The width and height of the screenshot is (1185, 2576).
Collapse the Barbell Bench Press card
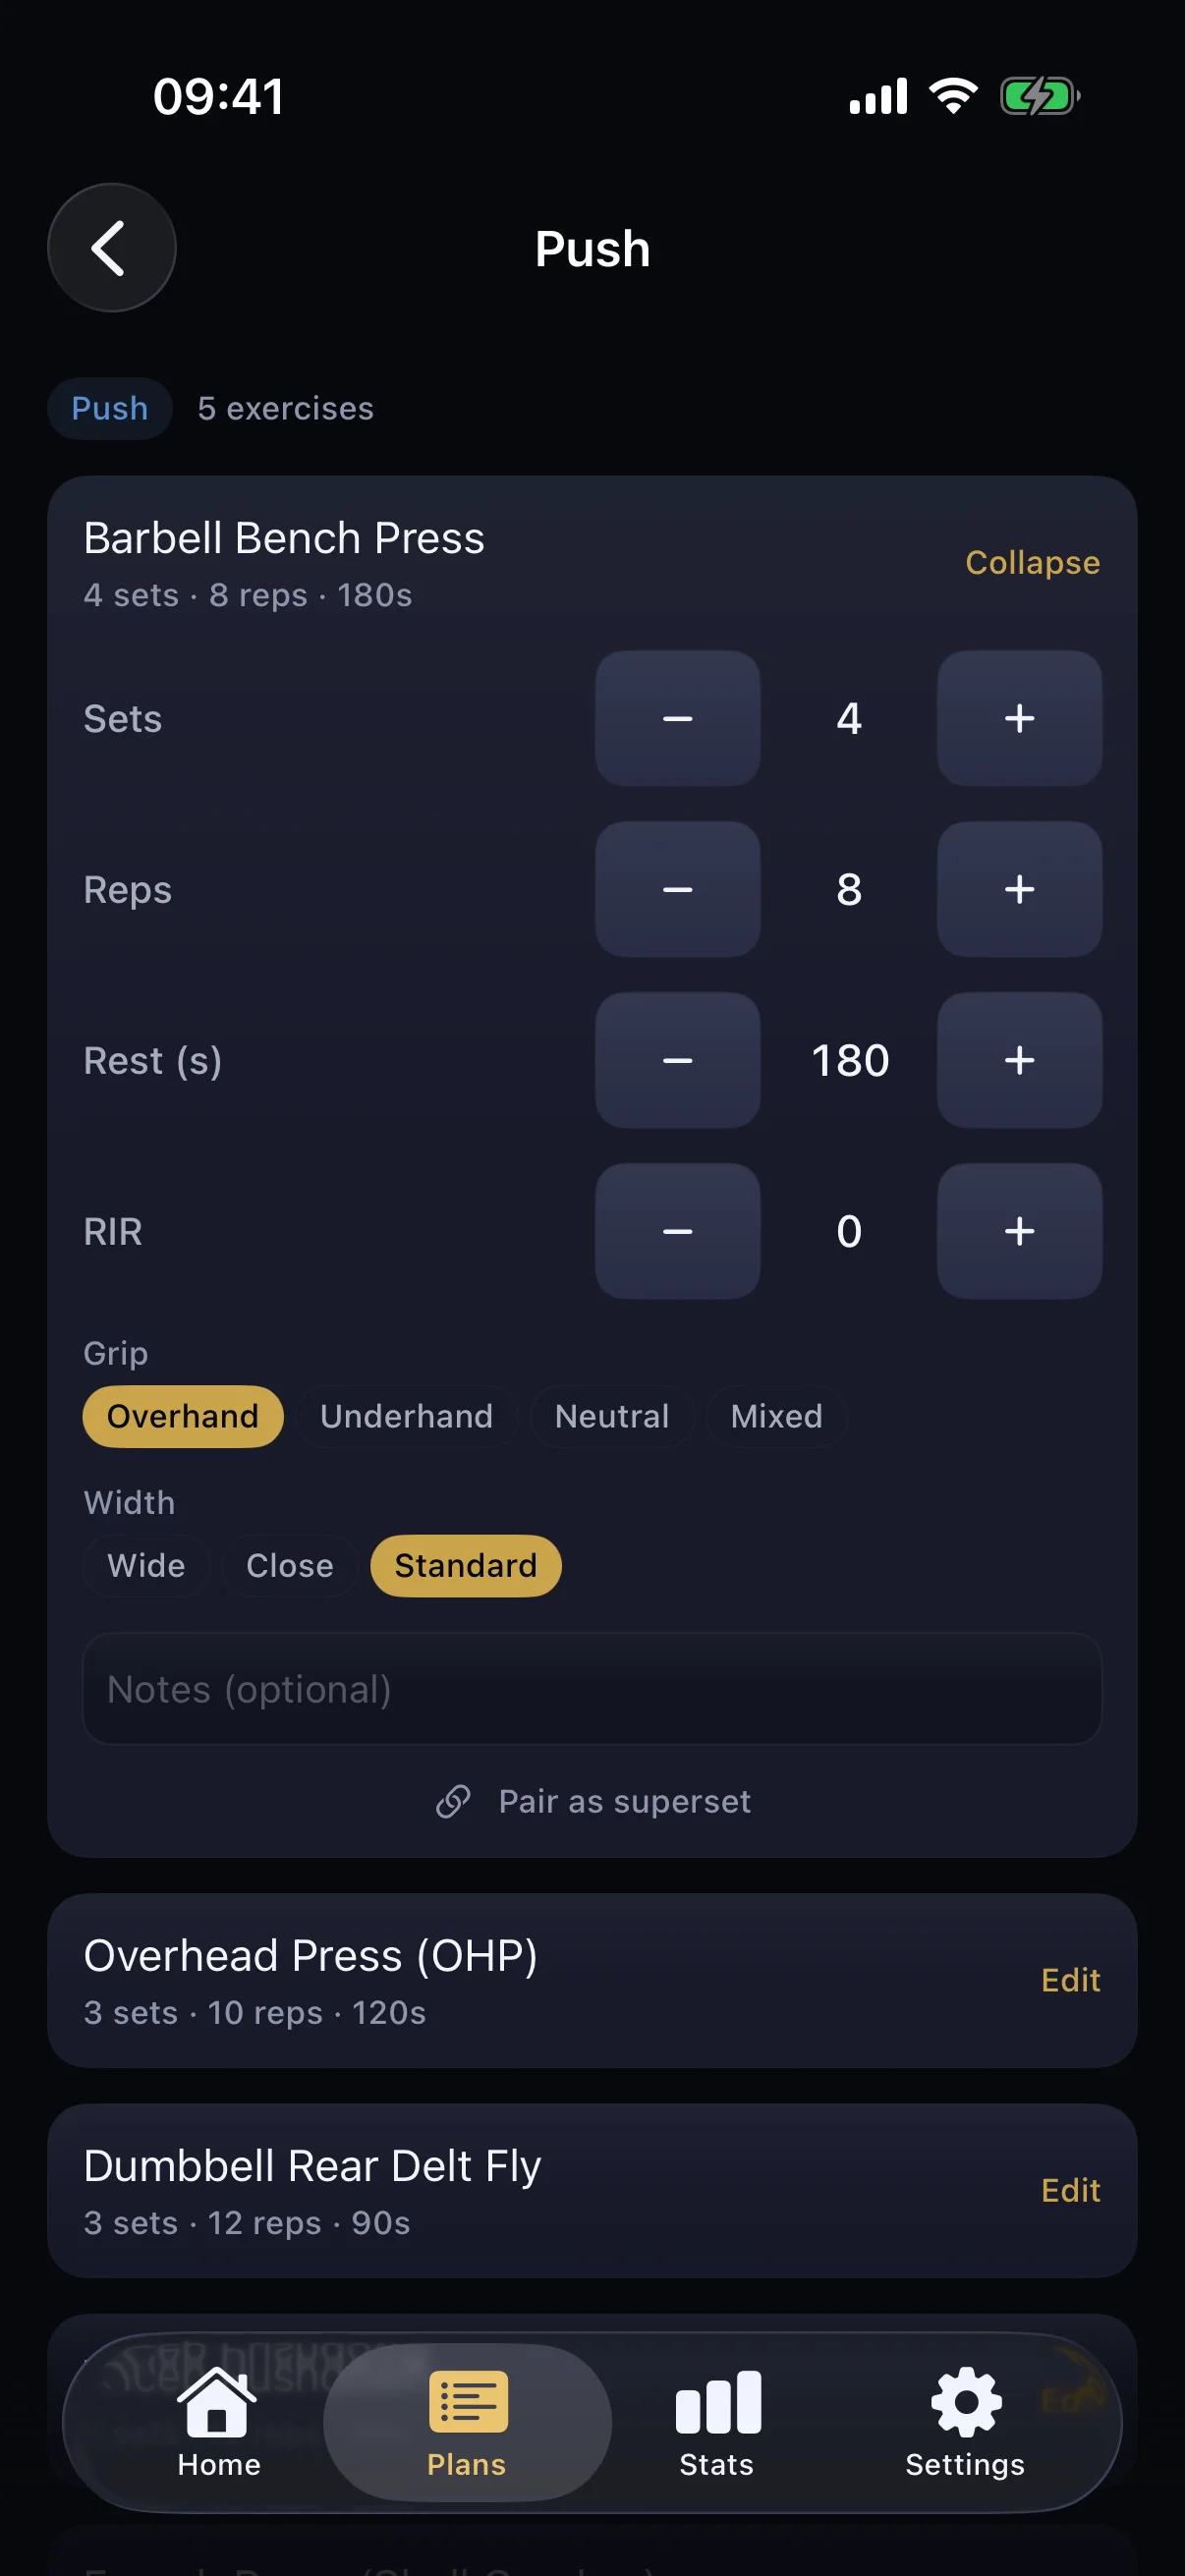tap(1032, 563)
